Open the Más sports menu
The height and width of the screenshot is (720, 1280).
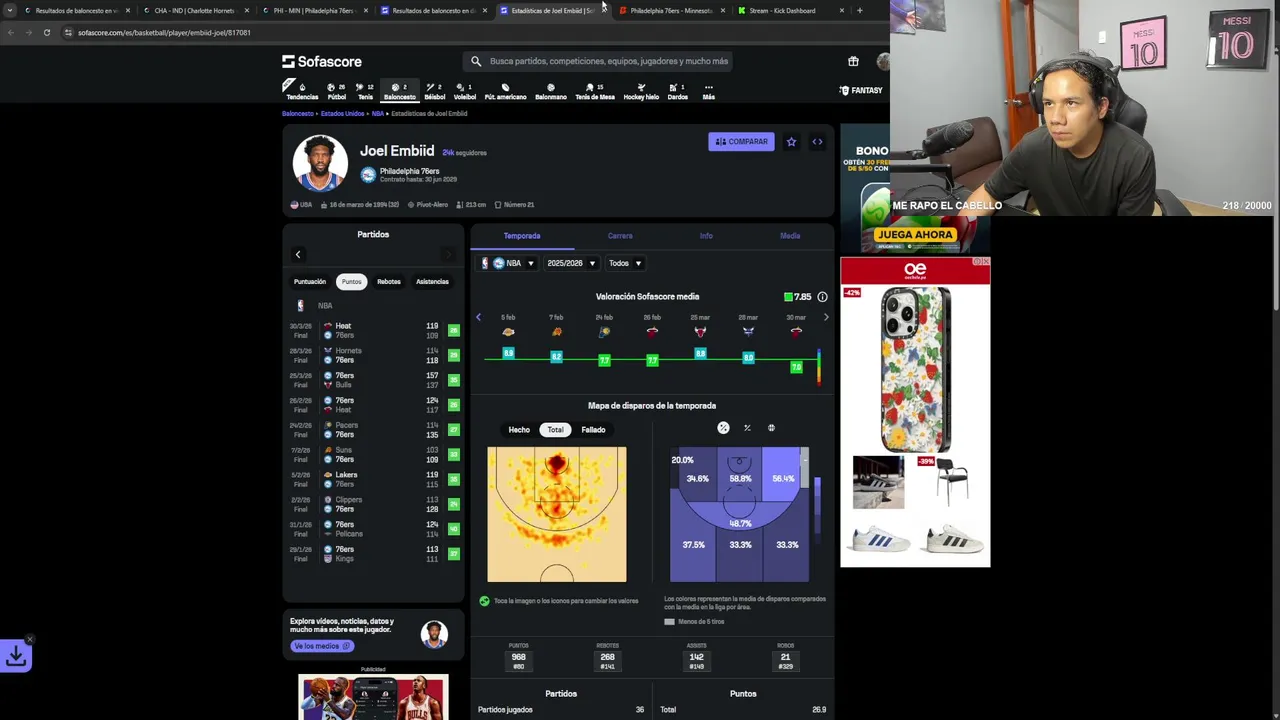pos(708,90)
